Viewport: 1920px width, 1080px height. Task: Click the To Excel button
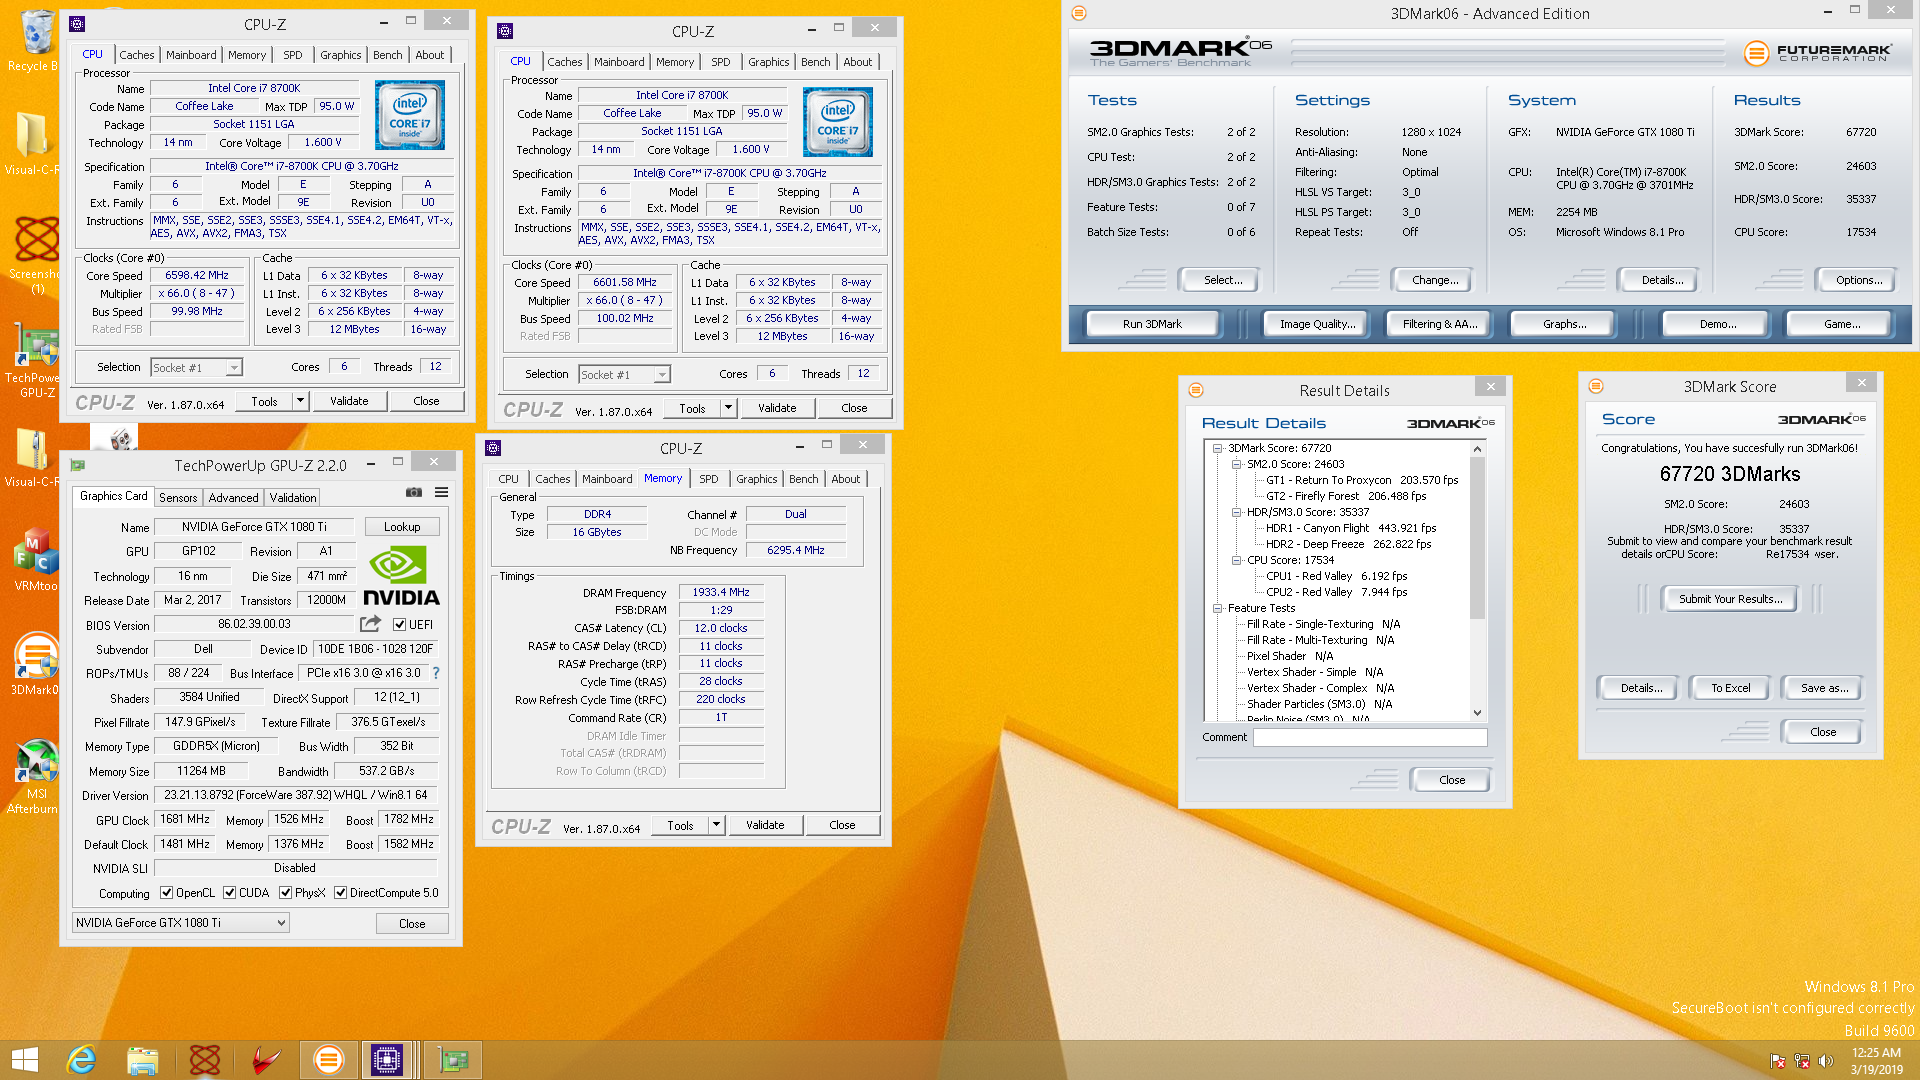point(1730,688)
